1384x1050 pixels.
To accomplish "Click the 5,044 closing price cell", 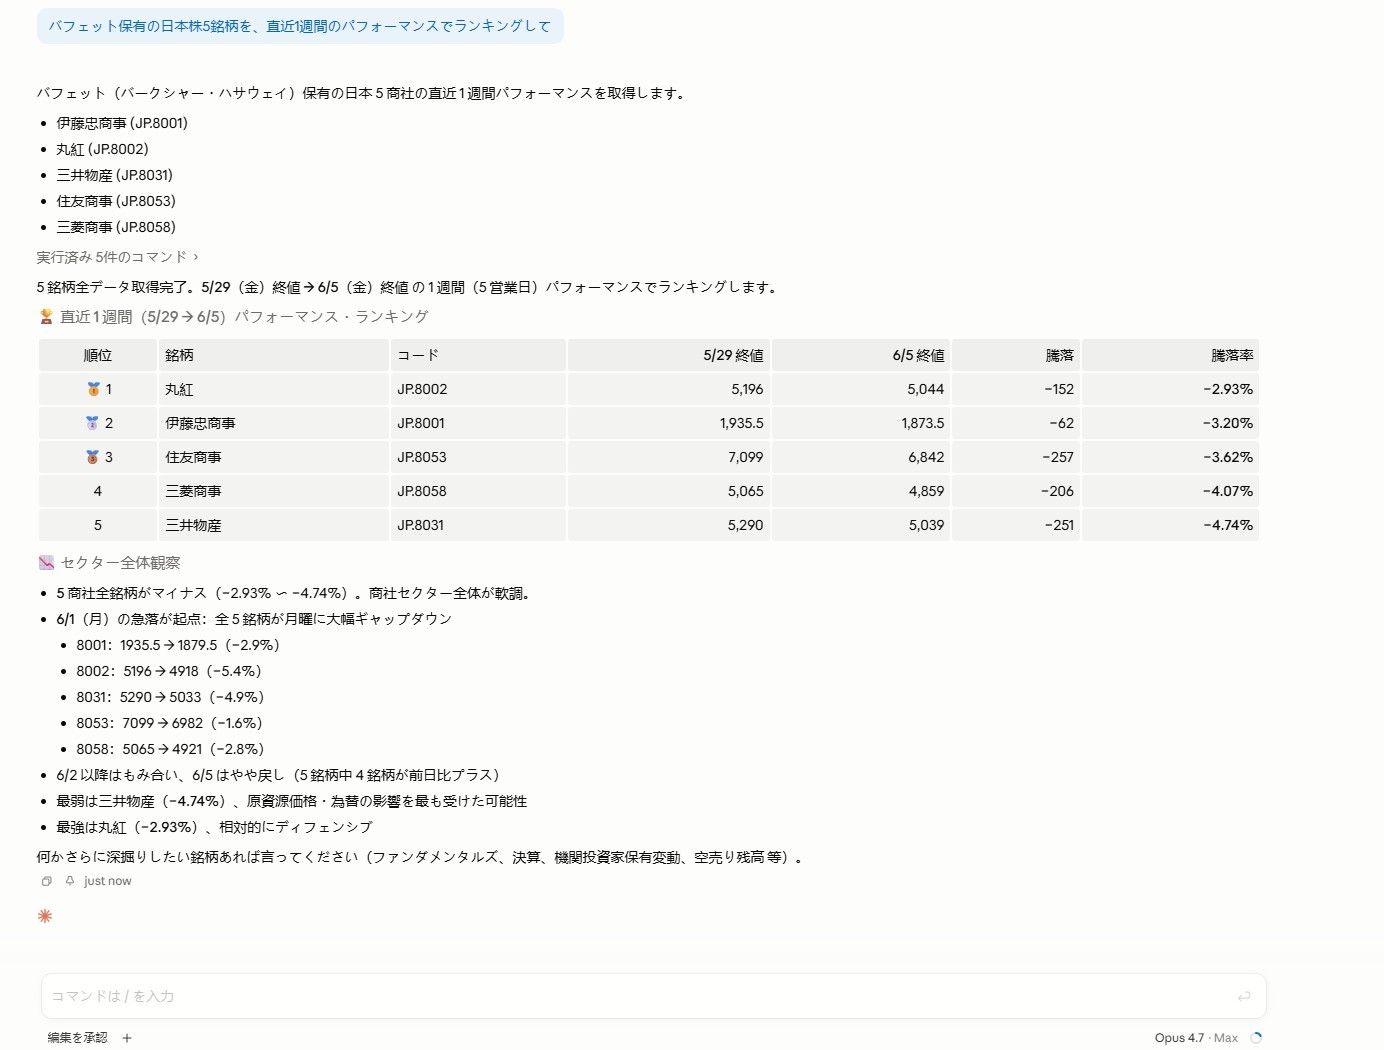I will pos(861,389).
